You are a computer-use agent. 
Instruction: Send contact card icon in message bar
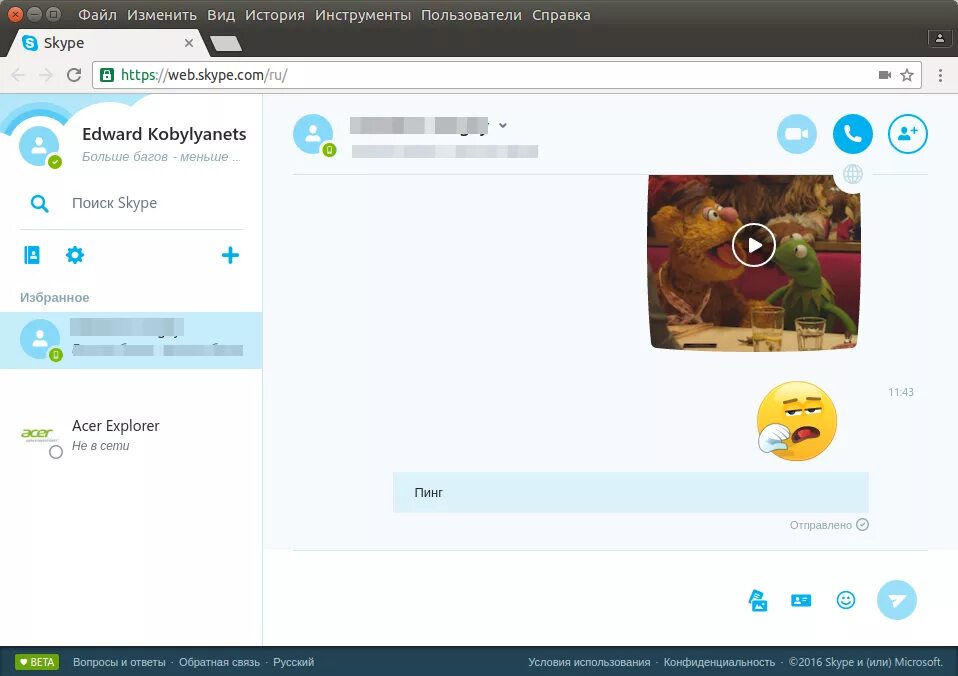coord(801,600)
